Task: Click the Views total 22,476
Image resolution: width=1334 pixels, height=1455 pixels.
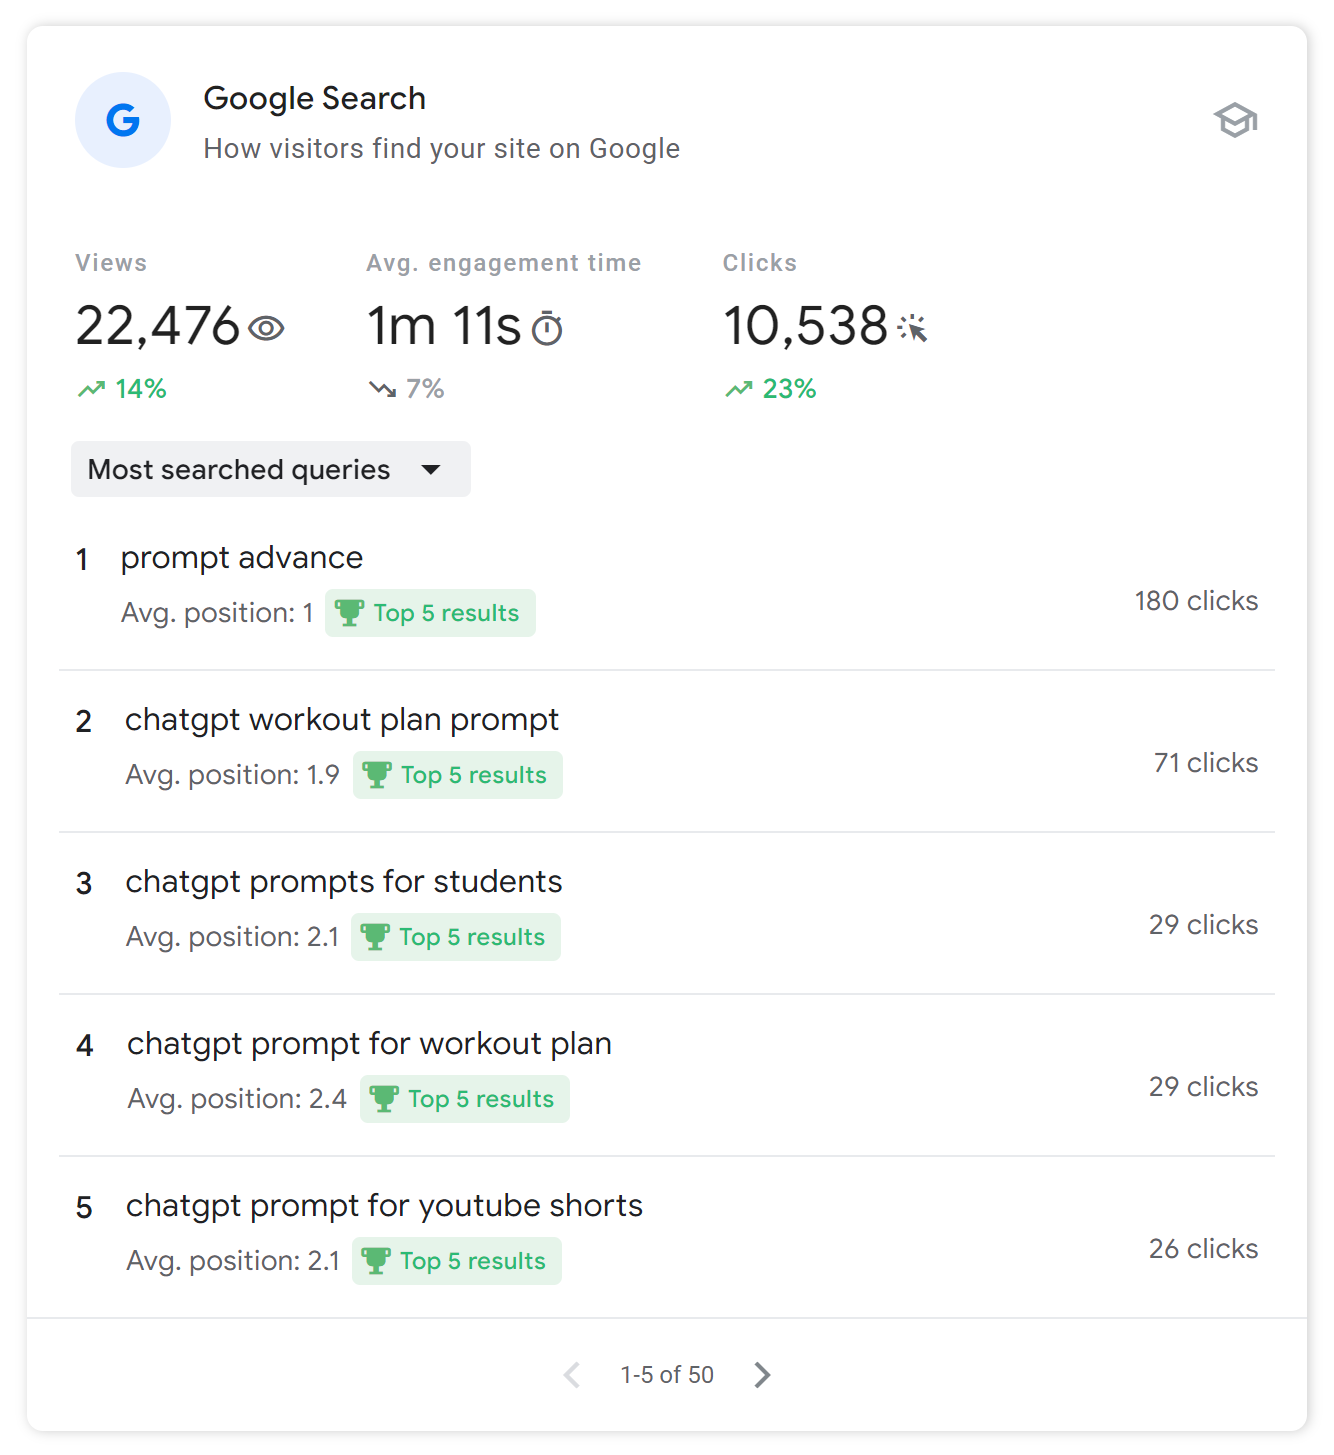Action: (x=158, y=326)
